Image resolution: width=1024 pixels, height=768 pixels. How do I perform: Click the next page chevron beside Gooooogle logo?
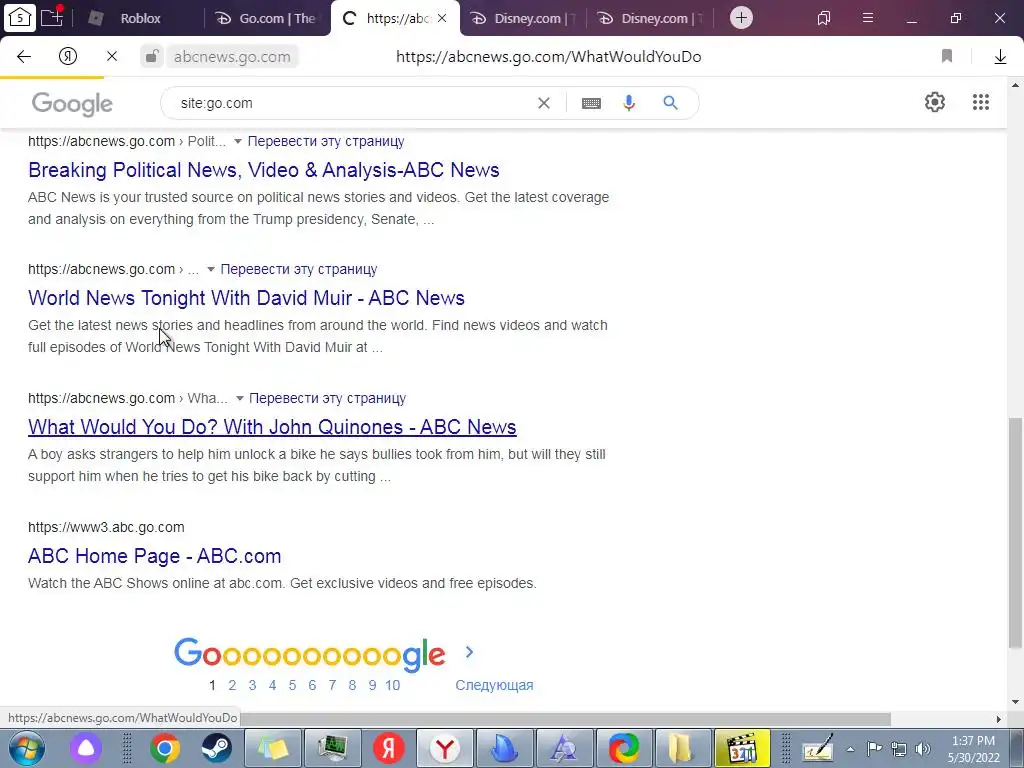[x=469, y=652]
